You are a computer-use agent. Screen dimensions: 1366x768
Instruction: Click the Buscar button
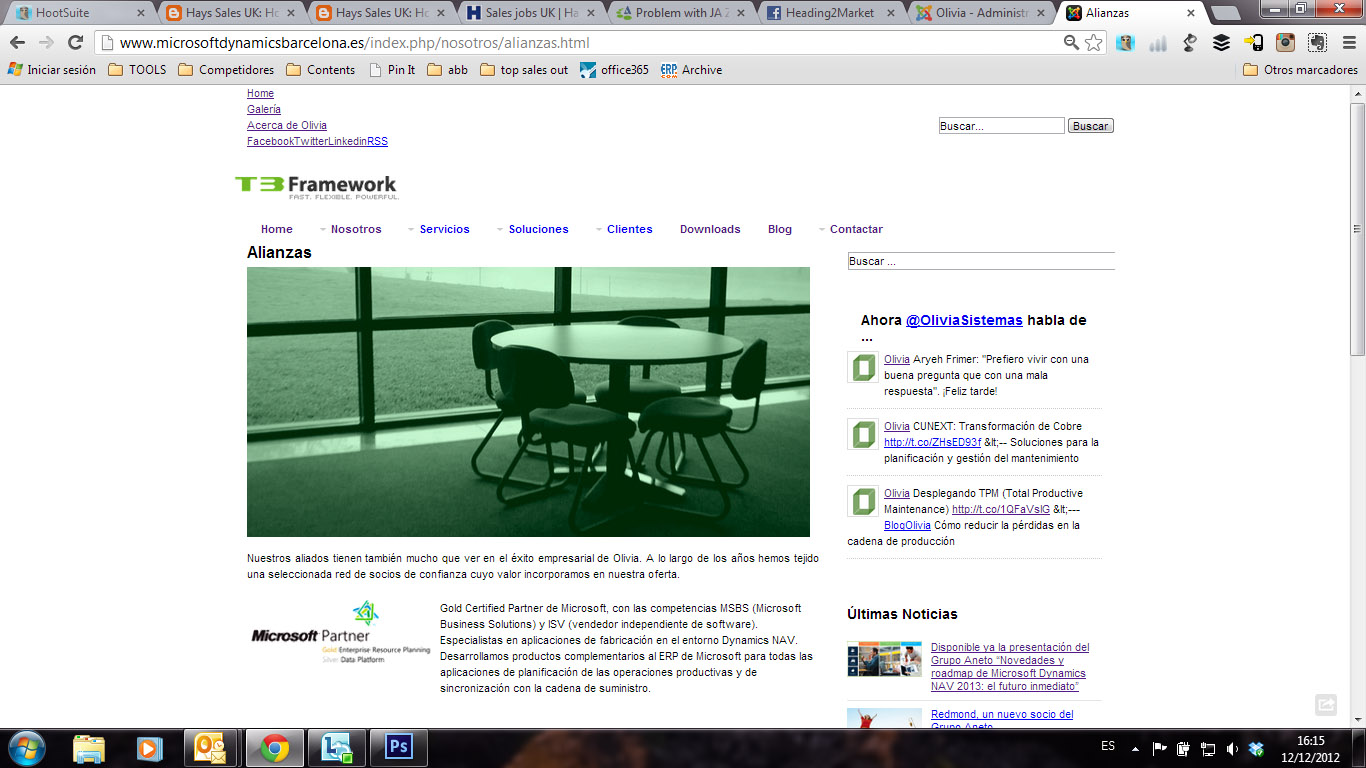(1090, 126)
